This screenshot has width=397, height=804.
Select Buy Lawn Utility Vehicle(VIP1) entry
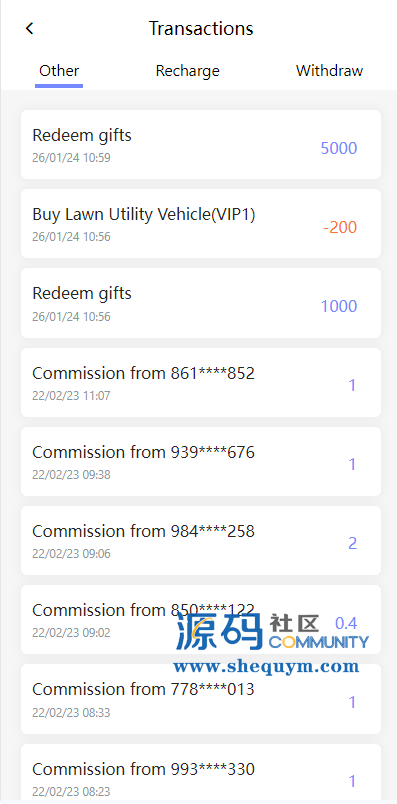tap(201, 224)
